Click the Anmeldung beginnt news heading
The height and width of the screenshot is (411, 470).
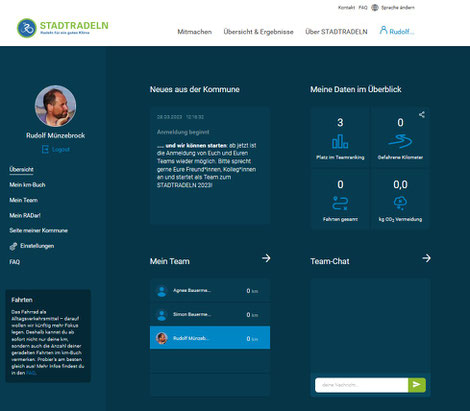tap(183, 132)
